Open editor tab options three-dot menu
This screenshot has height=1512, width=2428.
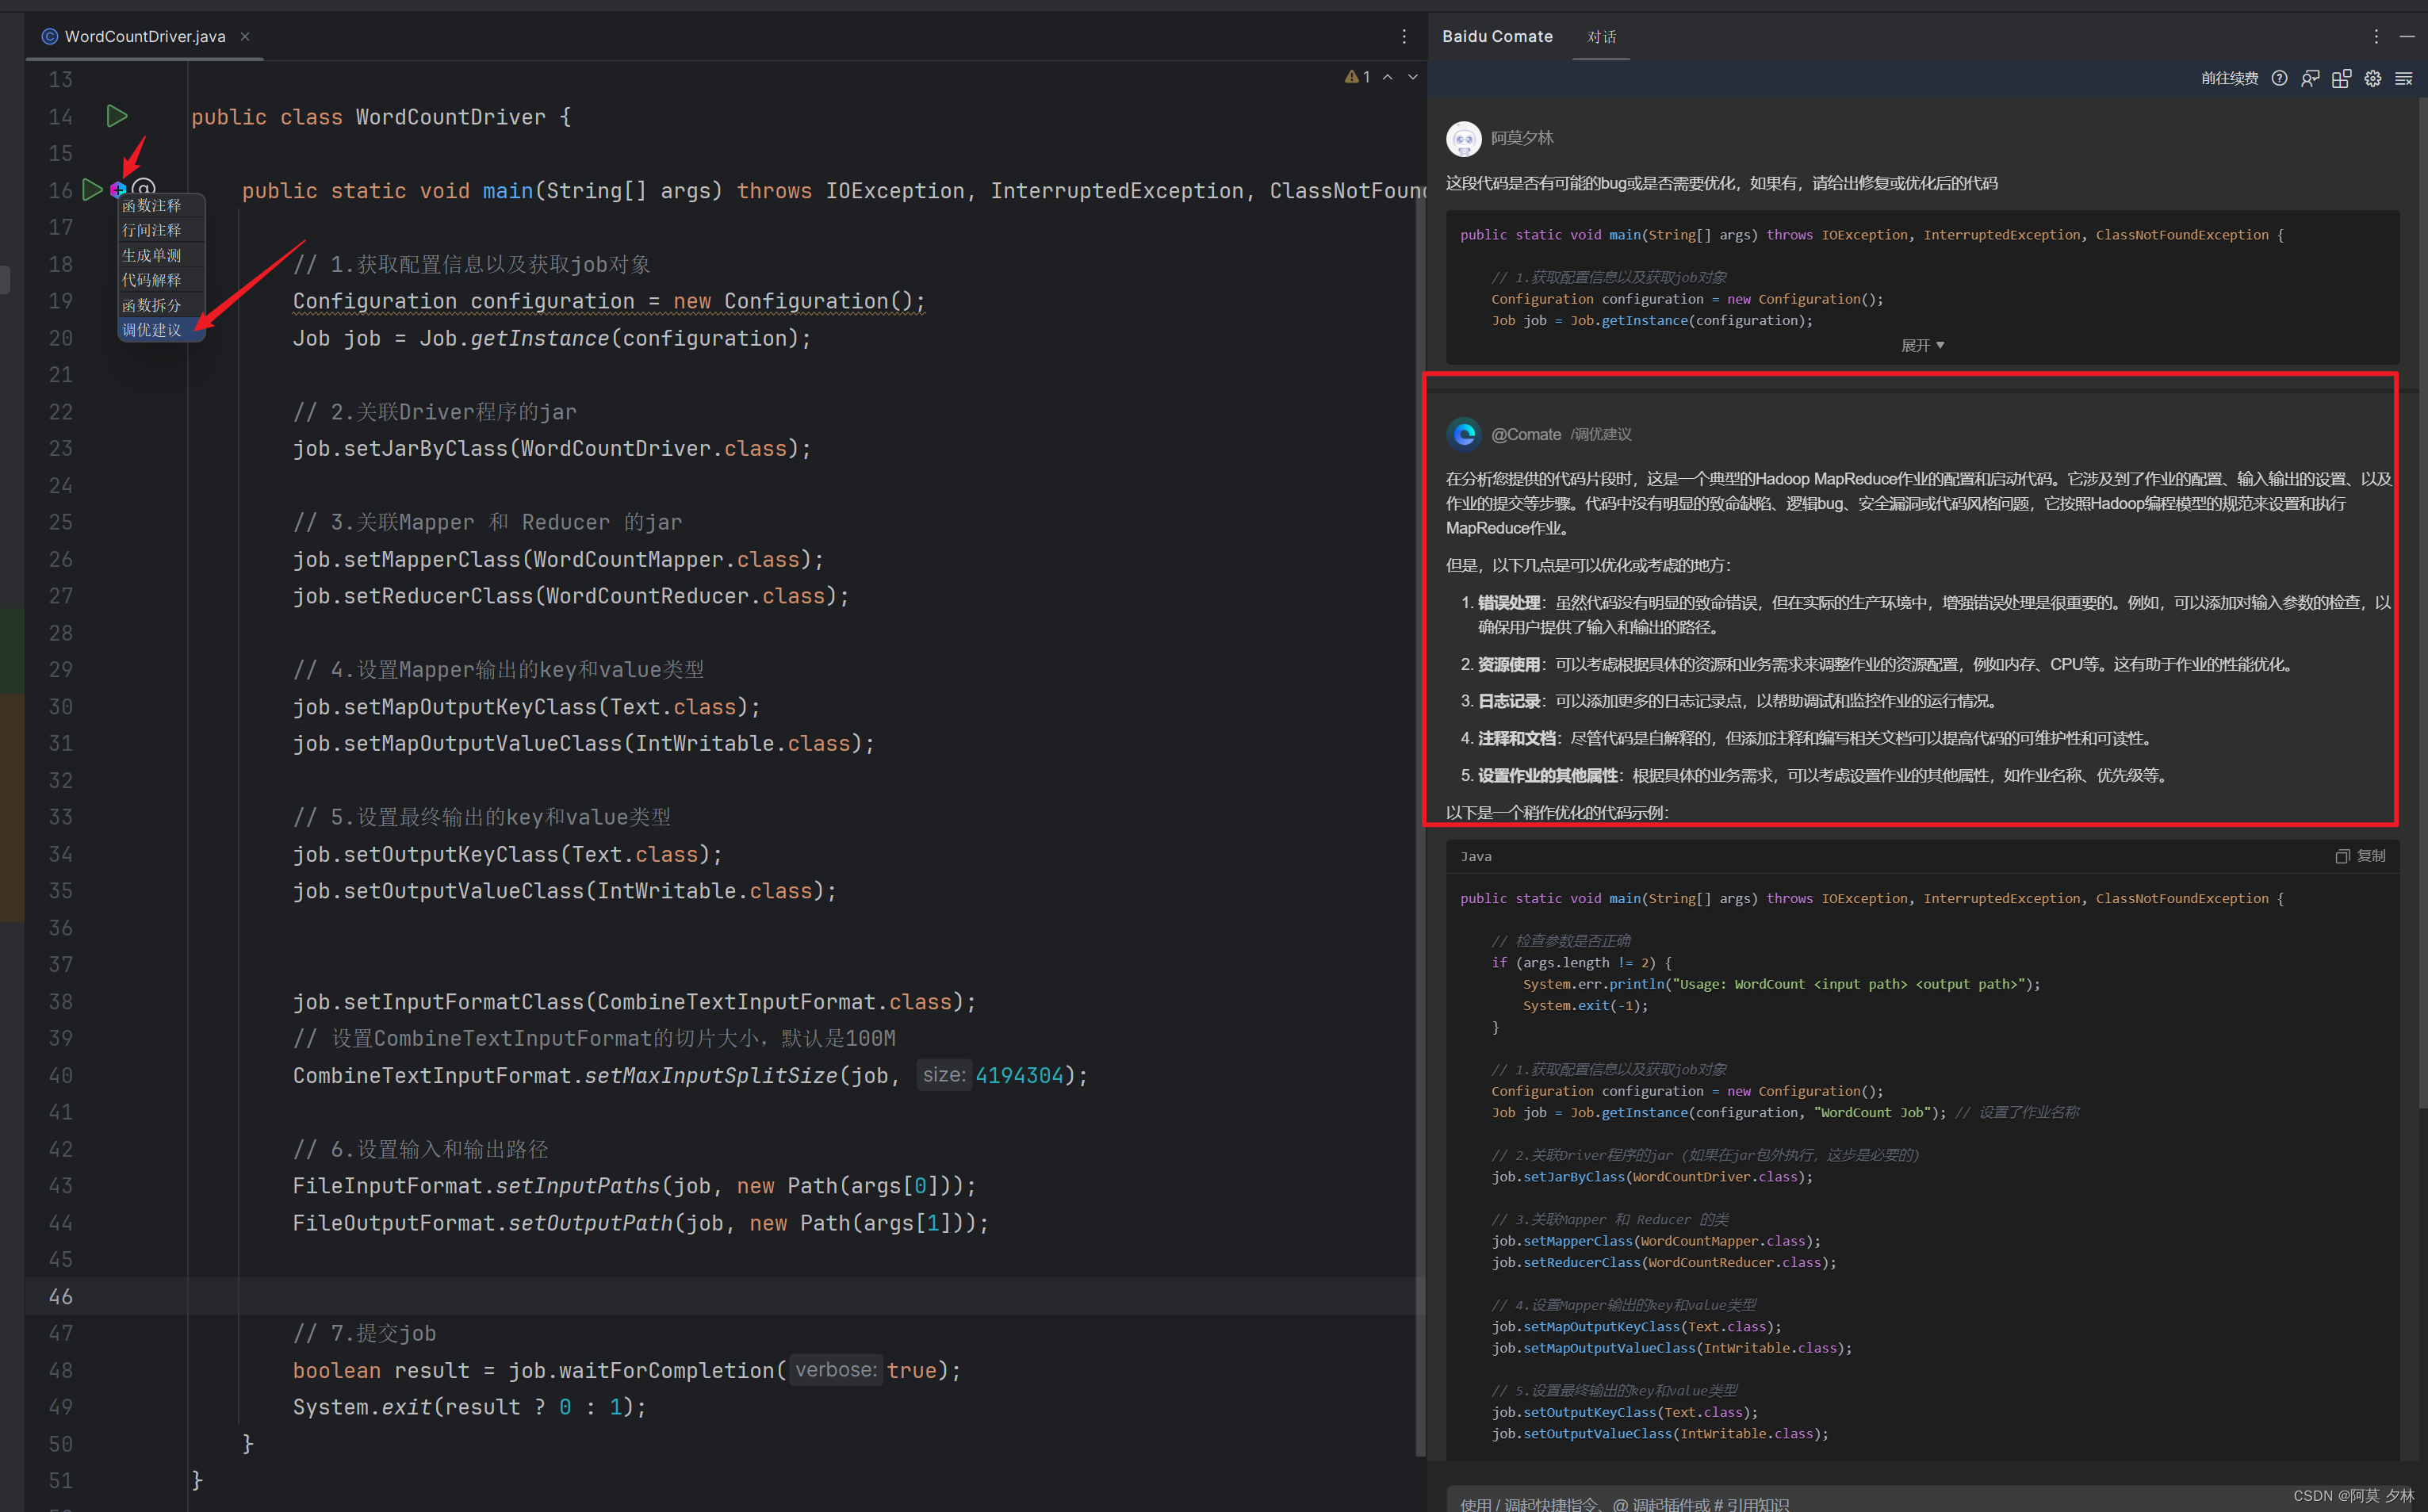point(1404,37)
